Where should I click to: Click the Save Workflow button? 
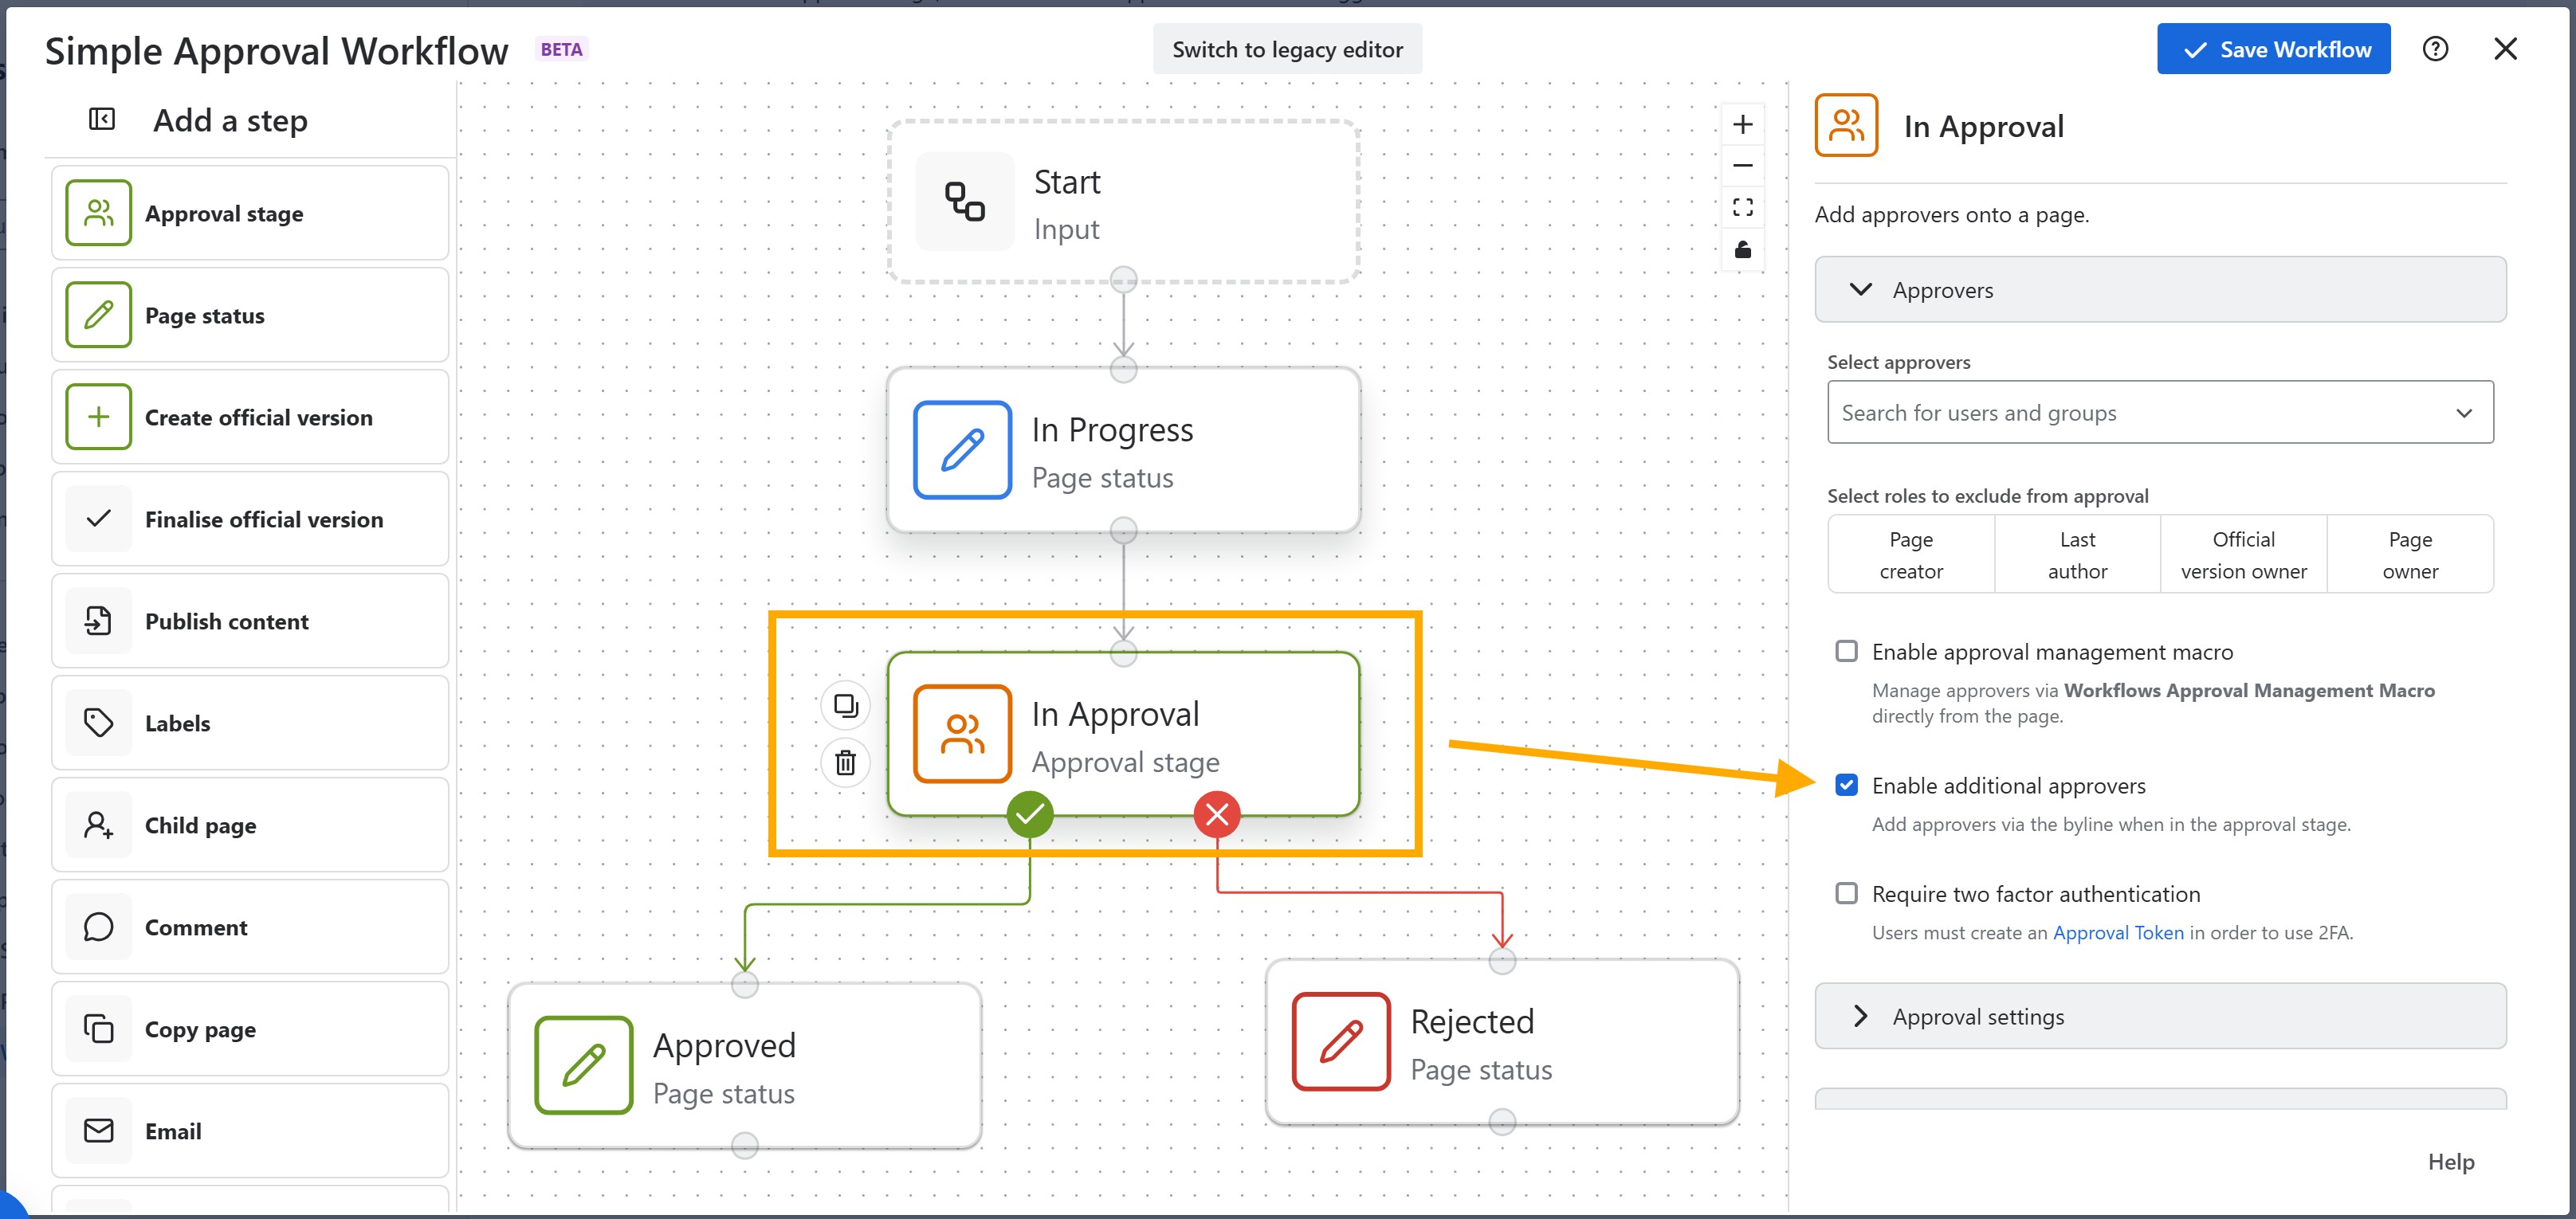tap(2273, 49)
